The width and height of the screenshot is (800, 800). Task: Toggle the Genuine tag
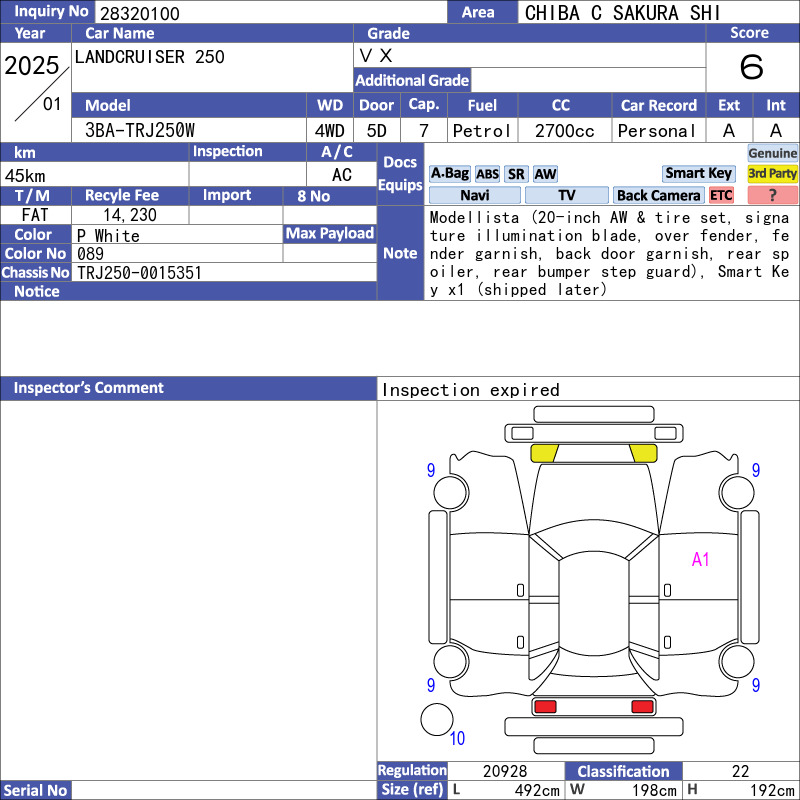coord(772,153)
